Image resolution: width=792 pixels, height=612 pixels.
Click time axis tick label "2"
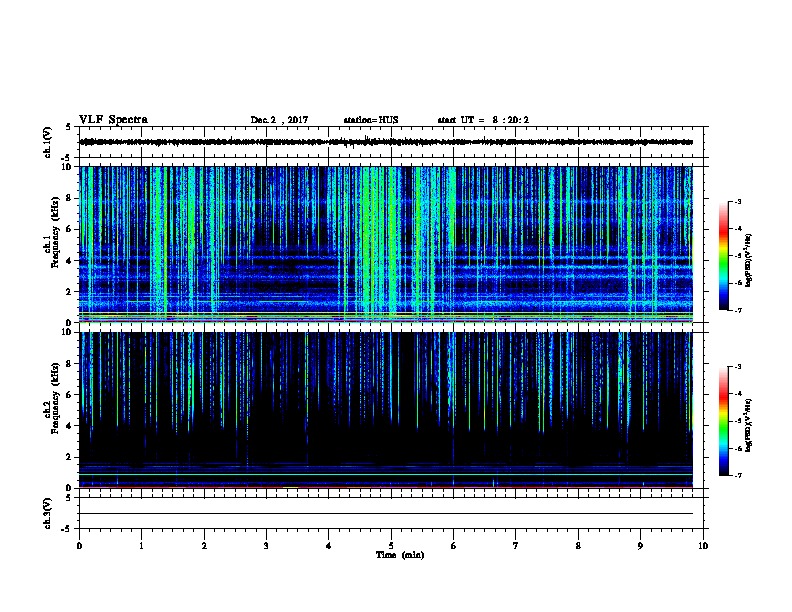[204, 546]
